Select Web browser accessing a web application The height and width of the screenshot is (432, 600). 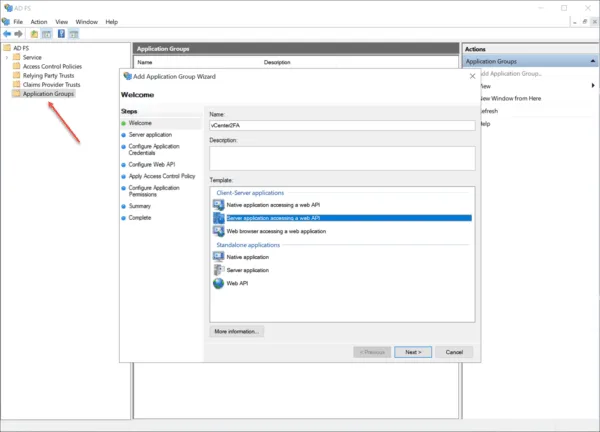(276, 231)
